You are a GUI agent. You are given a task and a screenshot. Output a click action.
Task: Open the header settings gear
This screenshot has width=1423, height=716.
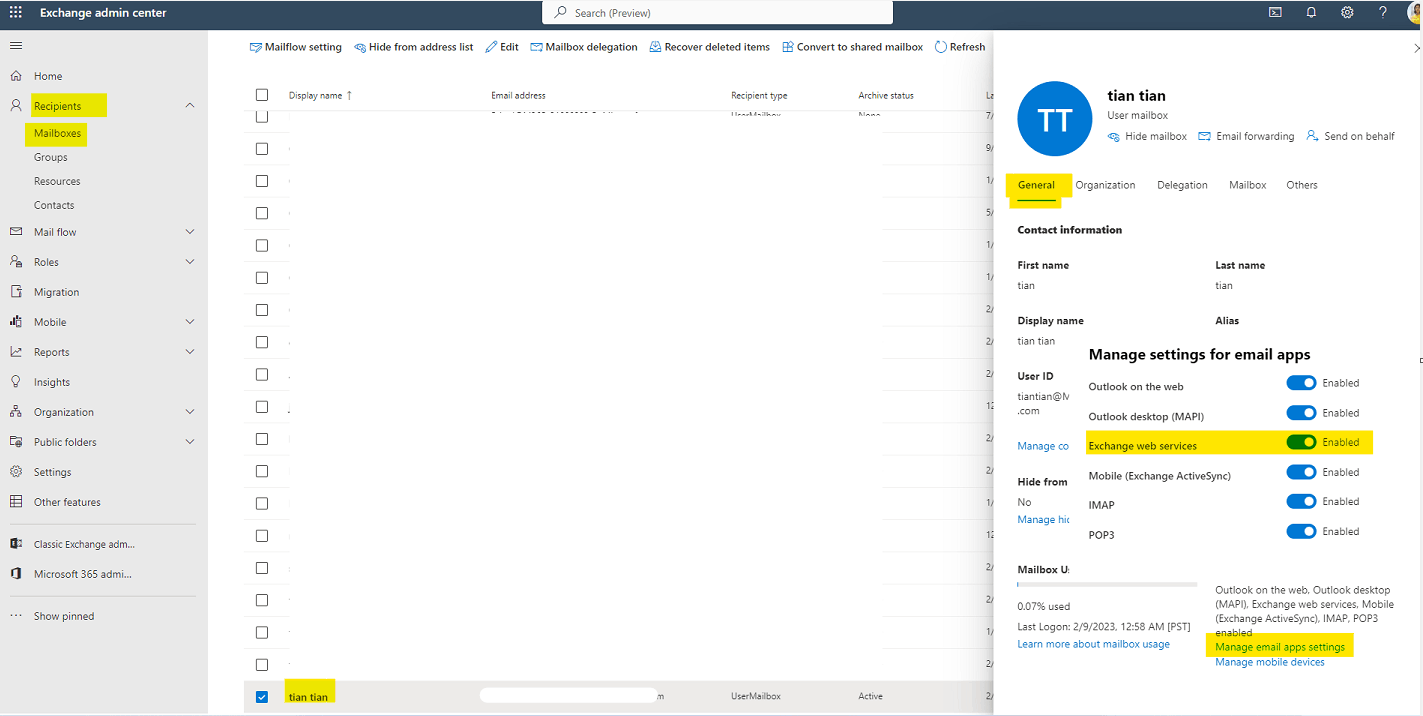coord(1347,13)
